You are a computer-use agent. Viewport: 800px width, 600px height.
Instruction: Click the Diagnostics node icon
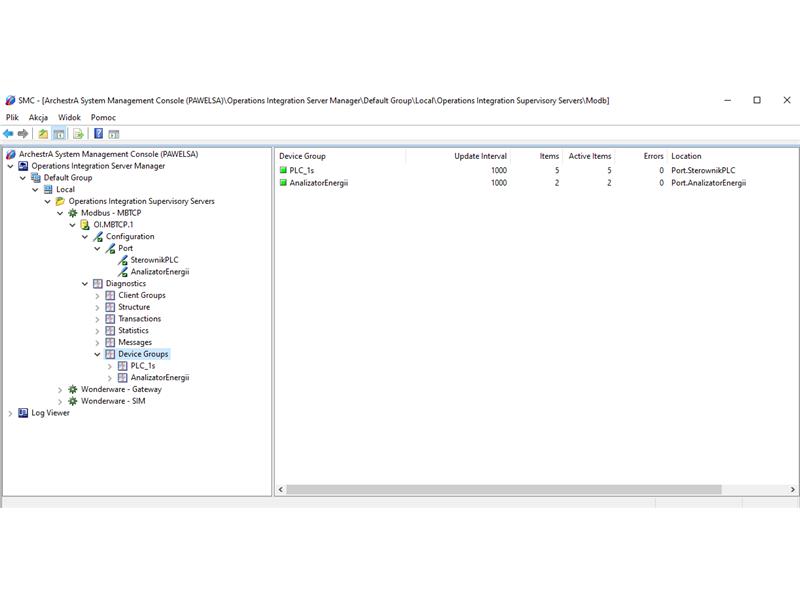98,284
